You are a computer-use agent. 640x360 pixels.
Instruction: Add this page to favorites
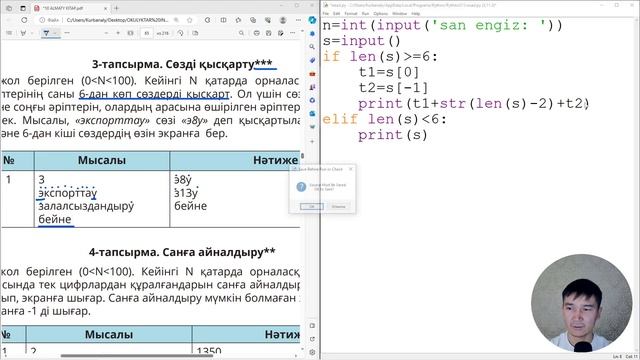tap(190, 20)
